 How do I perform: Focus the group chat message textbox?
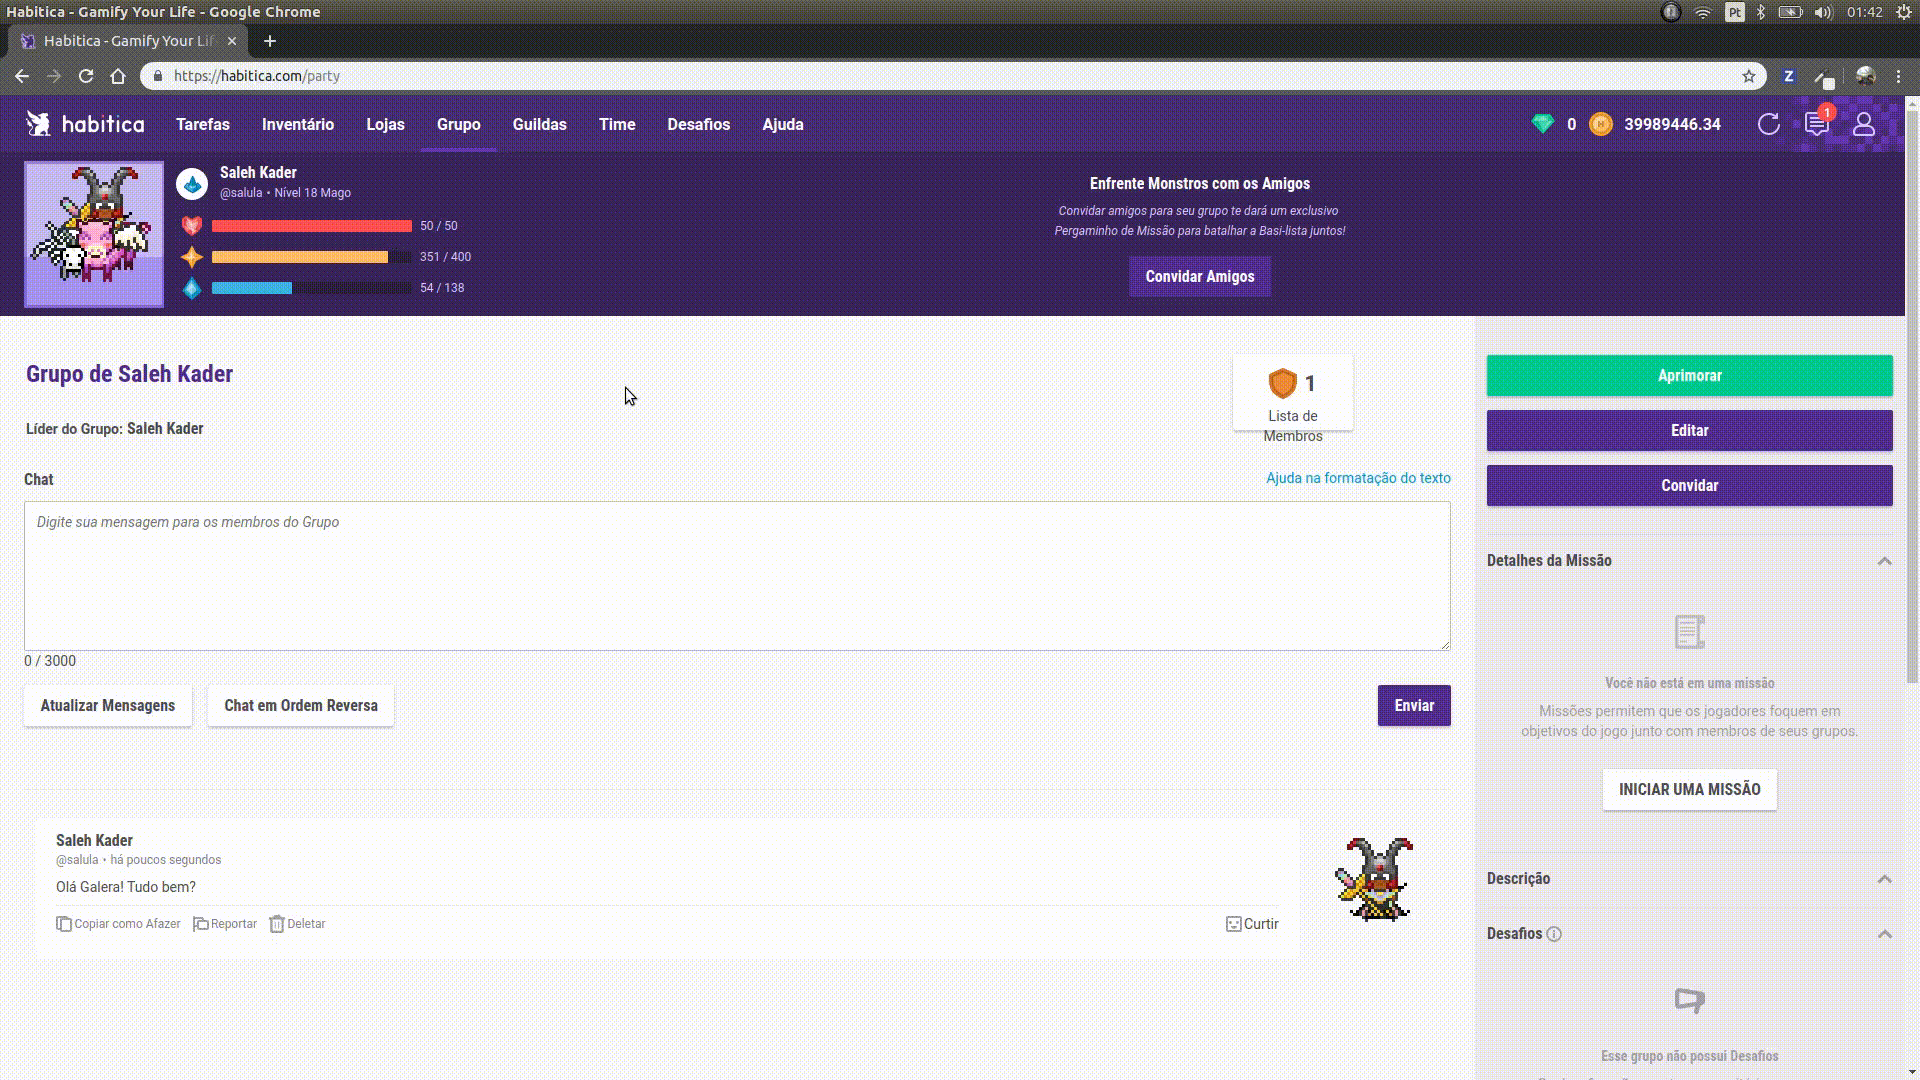point(737,576)
